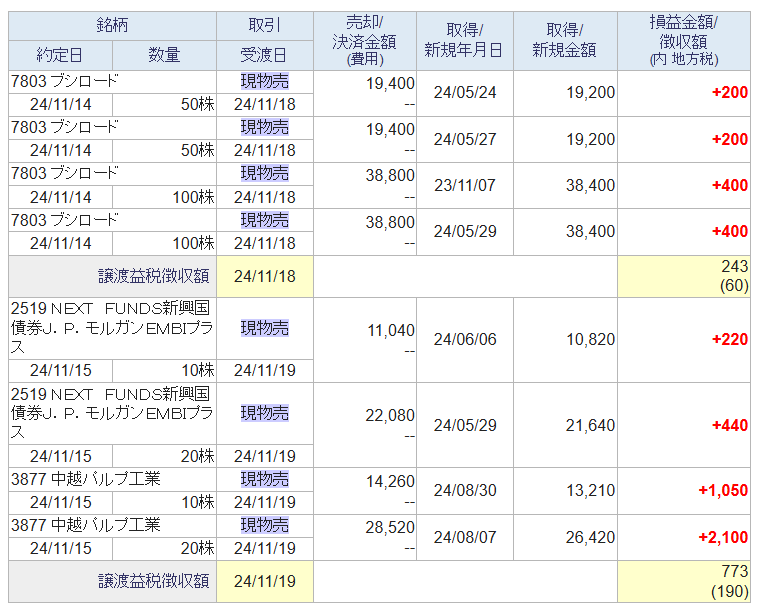The height and width of the screenshot is (612, 761).
Task: Click the +1,050 profit value
Action: pos(723,491)
